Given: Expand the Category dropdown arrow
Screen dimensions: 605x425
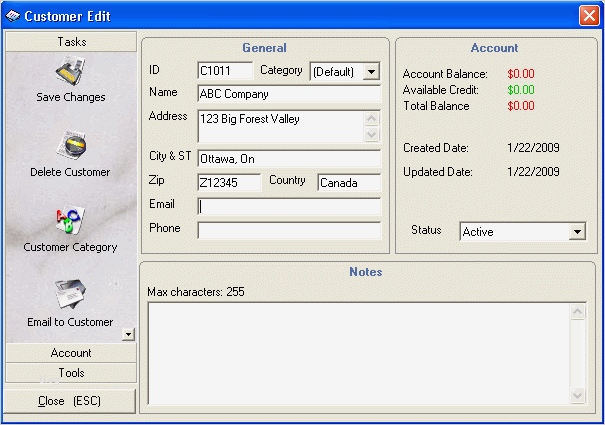Looking at the screenshot, I should pyautogui.click(x=372, y=71).
